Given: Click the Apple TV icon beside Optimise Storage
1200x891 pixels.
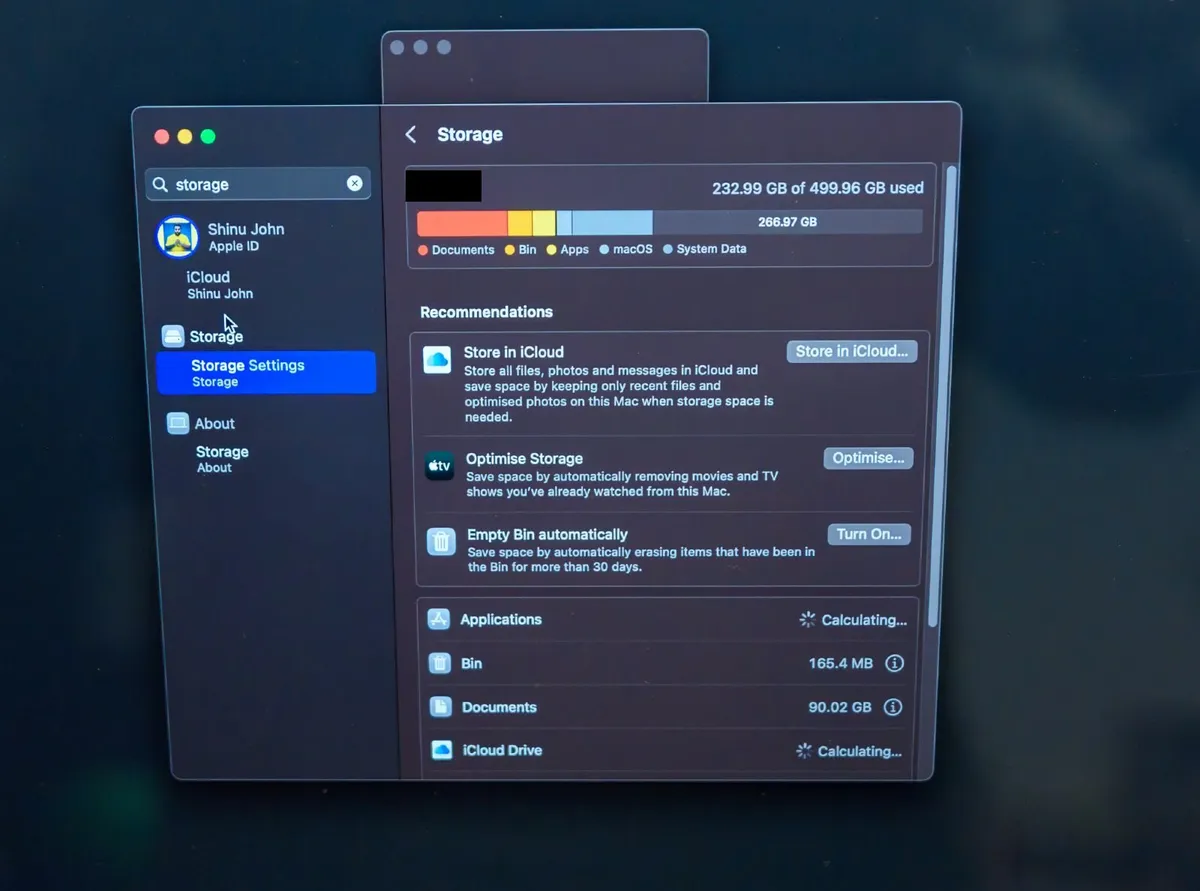Looking at the screenshot, I should [x=440, y=466].
